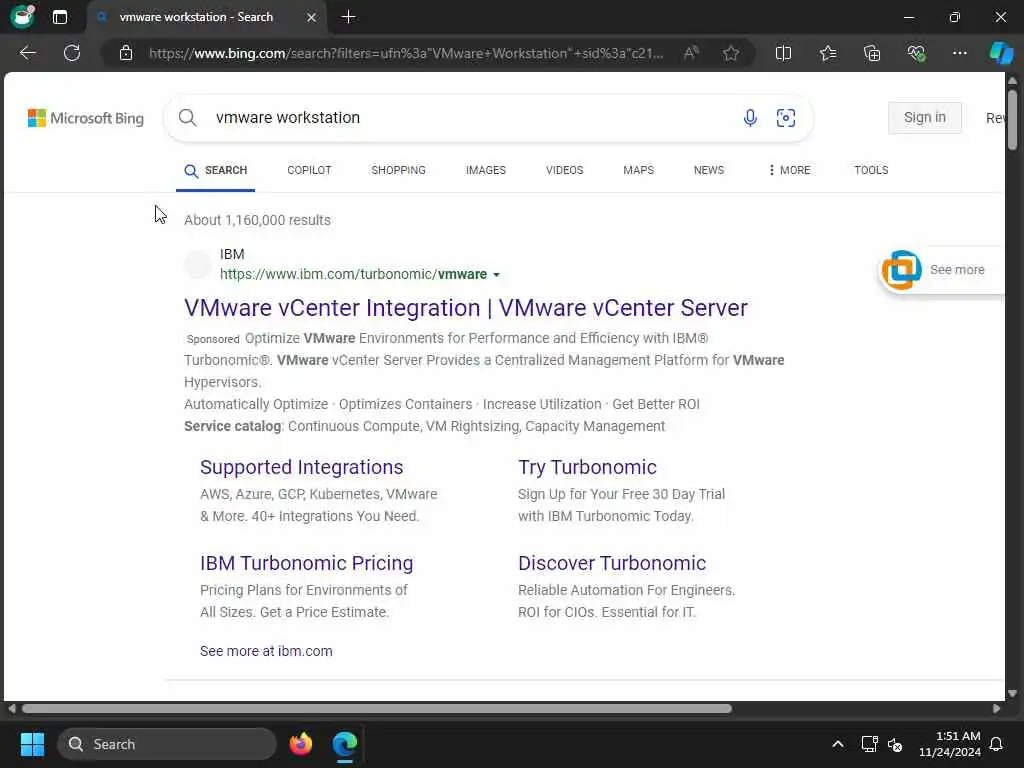1024x768 pixels.
Task: Open VMware vCenter Integration result link
Action: 466,308
